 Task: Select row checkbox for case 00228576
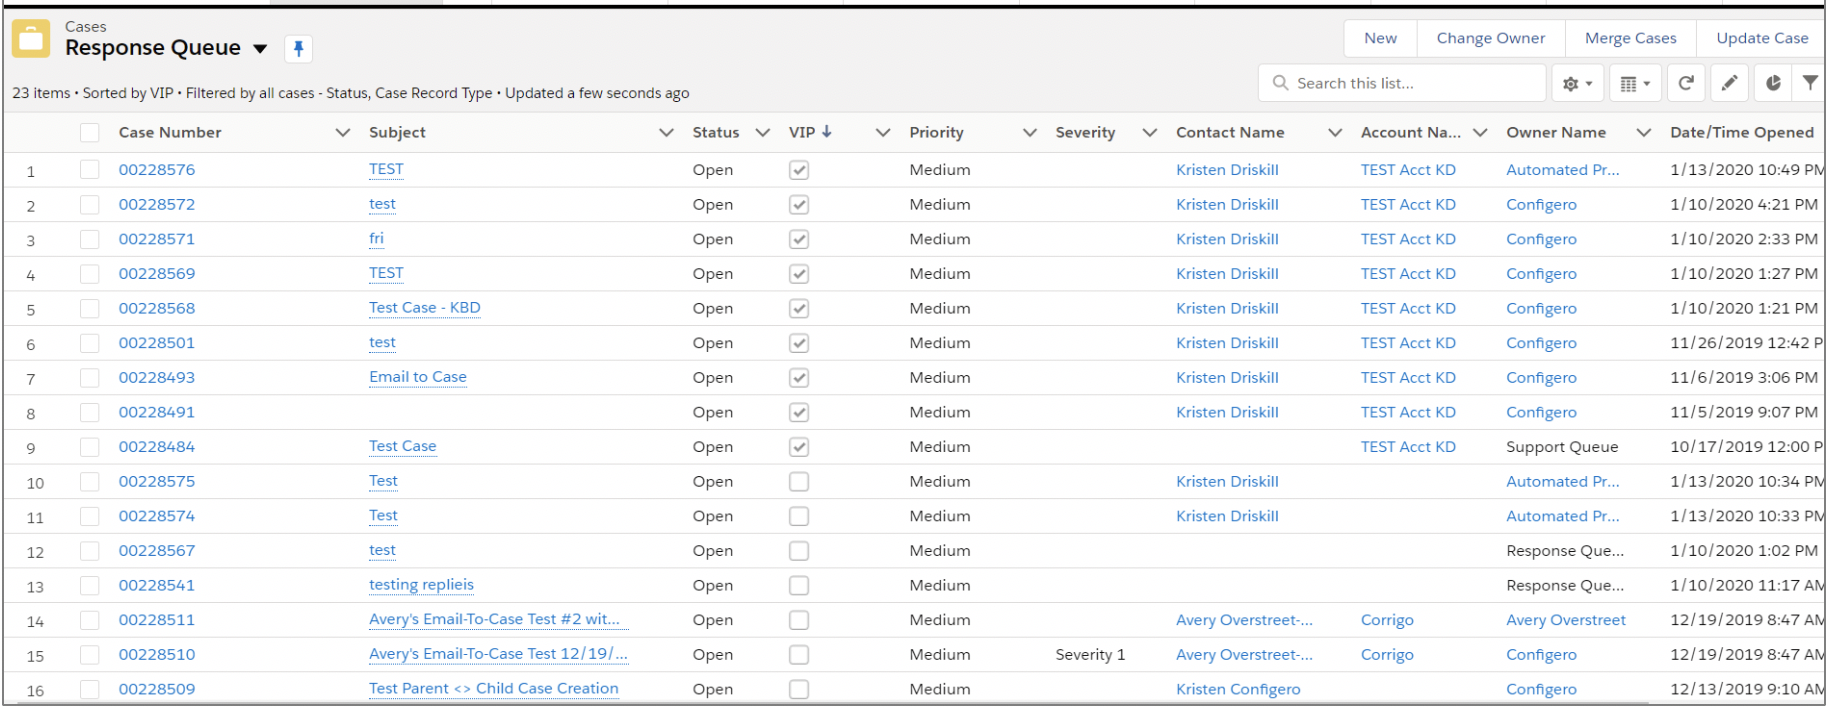pos(90,170)
